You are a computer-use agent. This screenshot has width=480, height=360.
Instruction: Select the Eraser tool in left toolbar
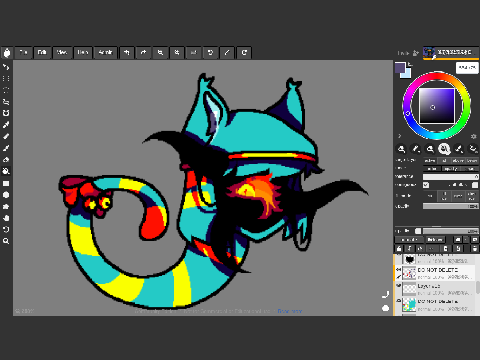6,160
